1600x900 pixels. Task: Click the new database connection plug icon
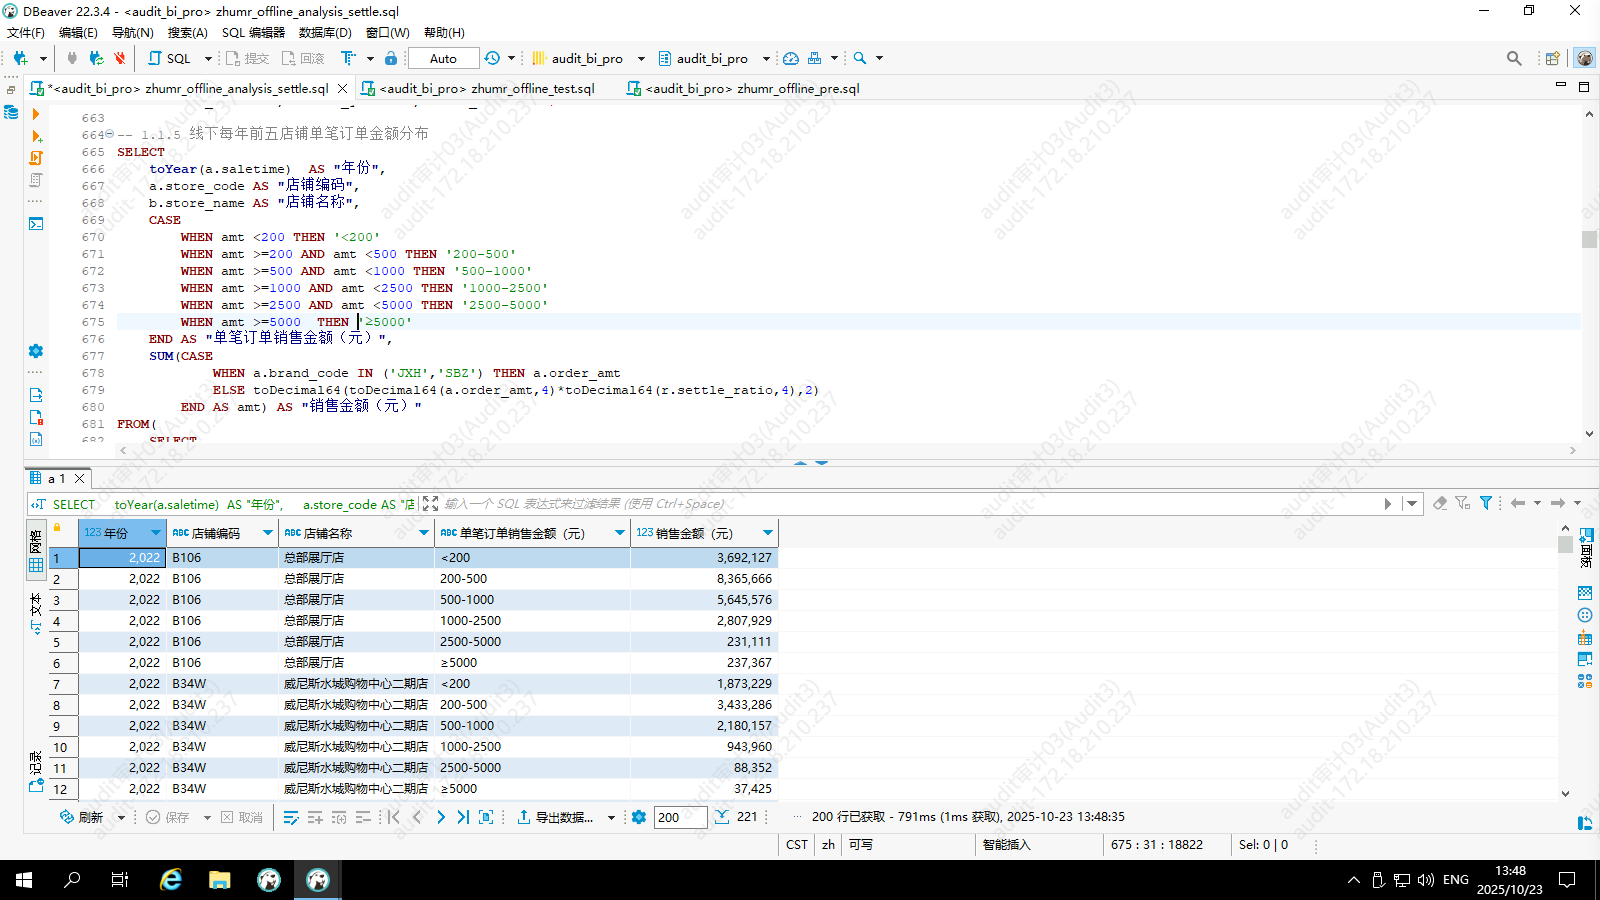pos(20,58)
